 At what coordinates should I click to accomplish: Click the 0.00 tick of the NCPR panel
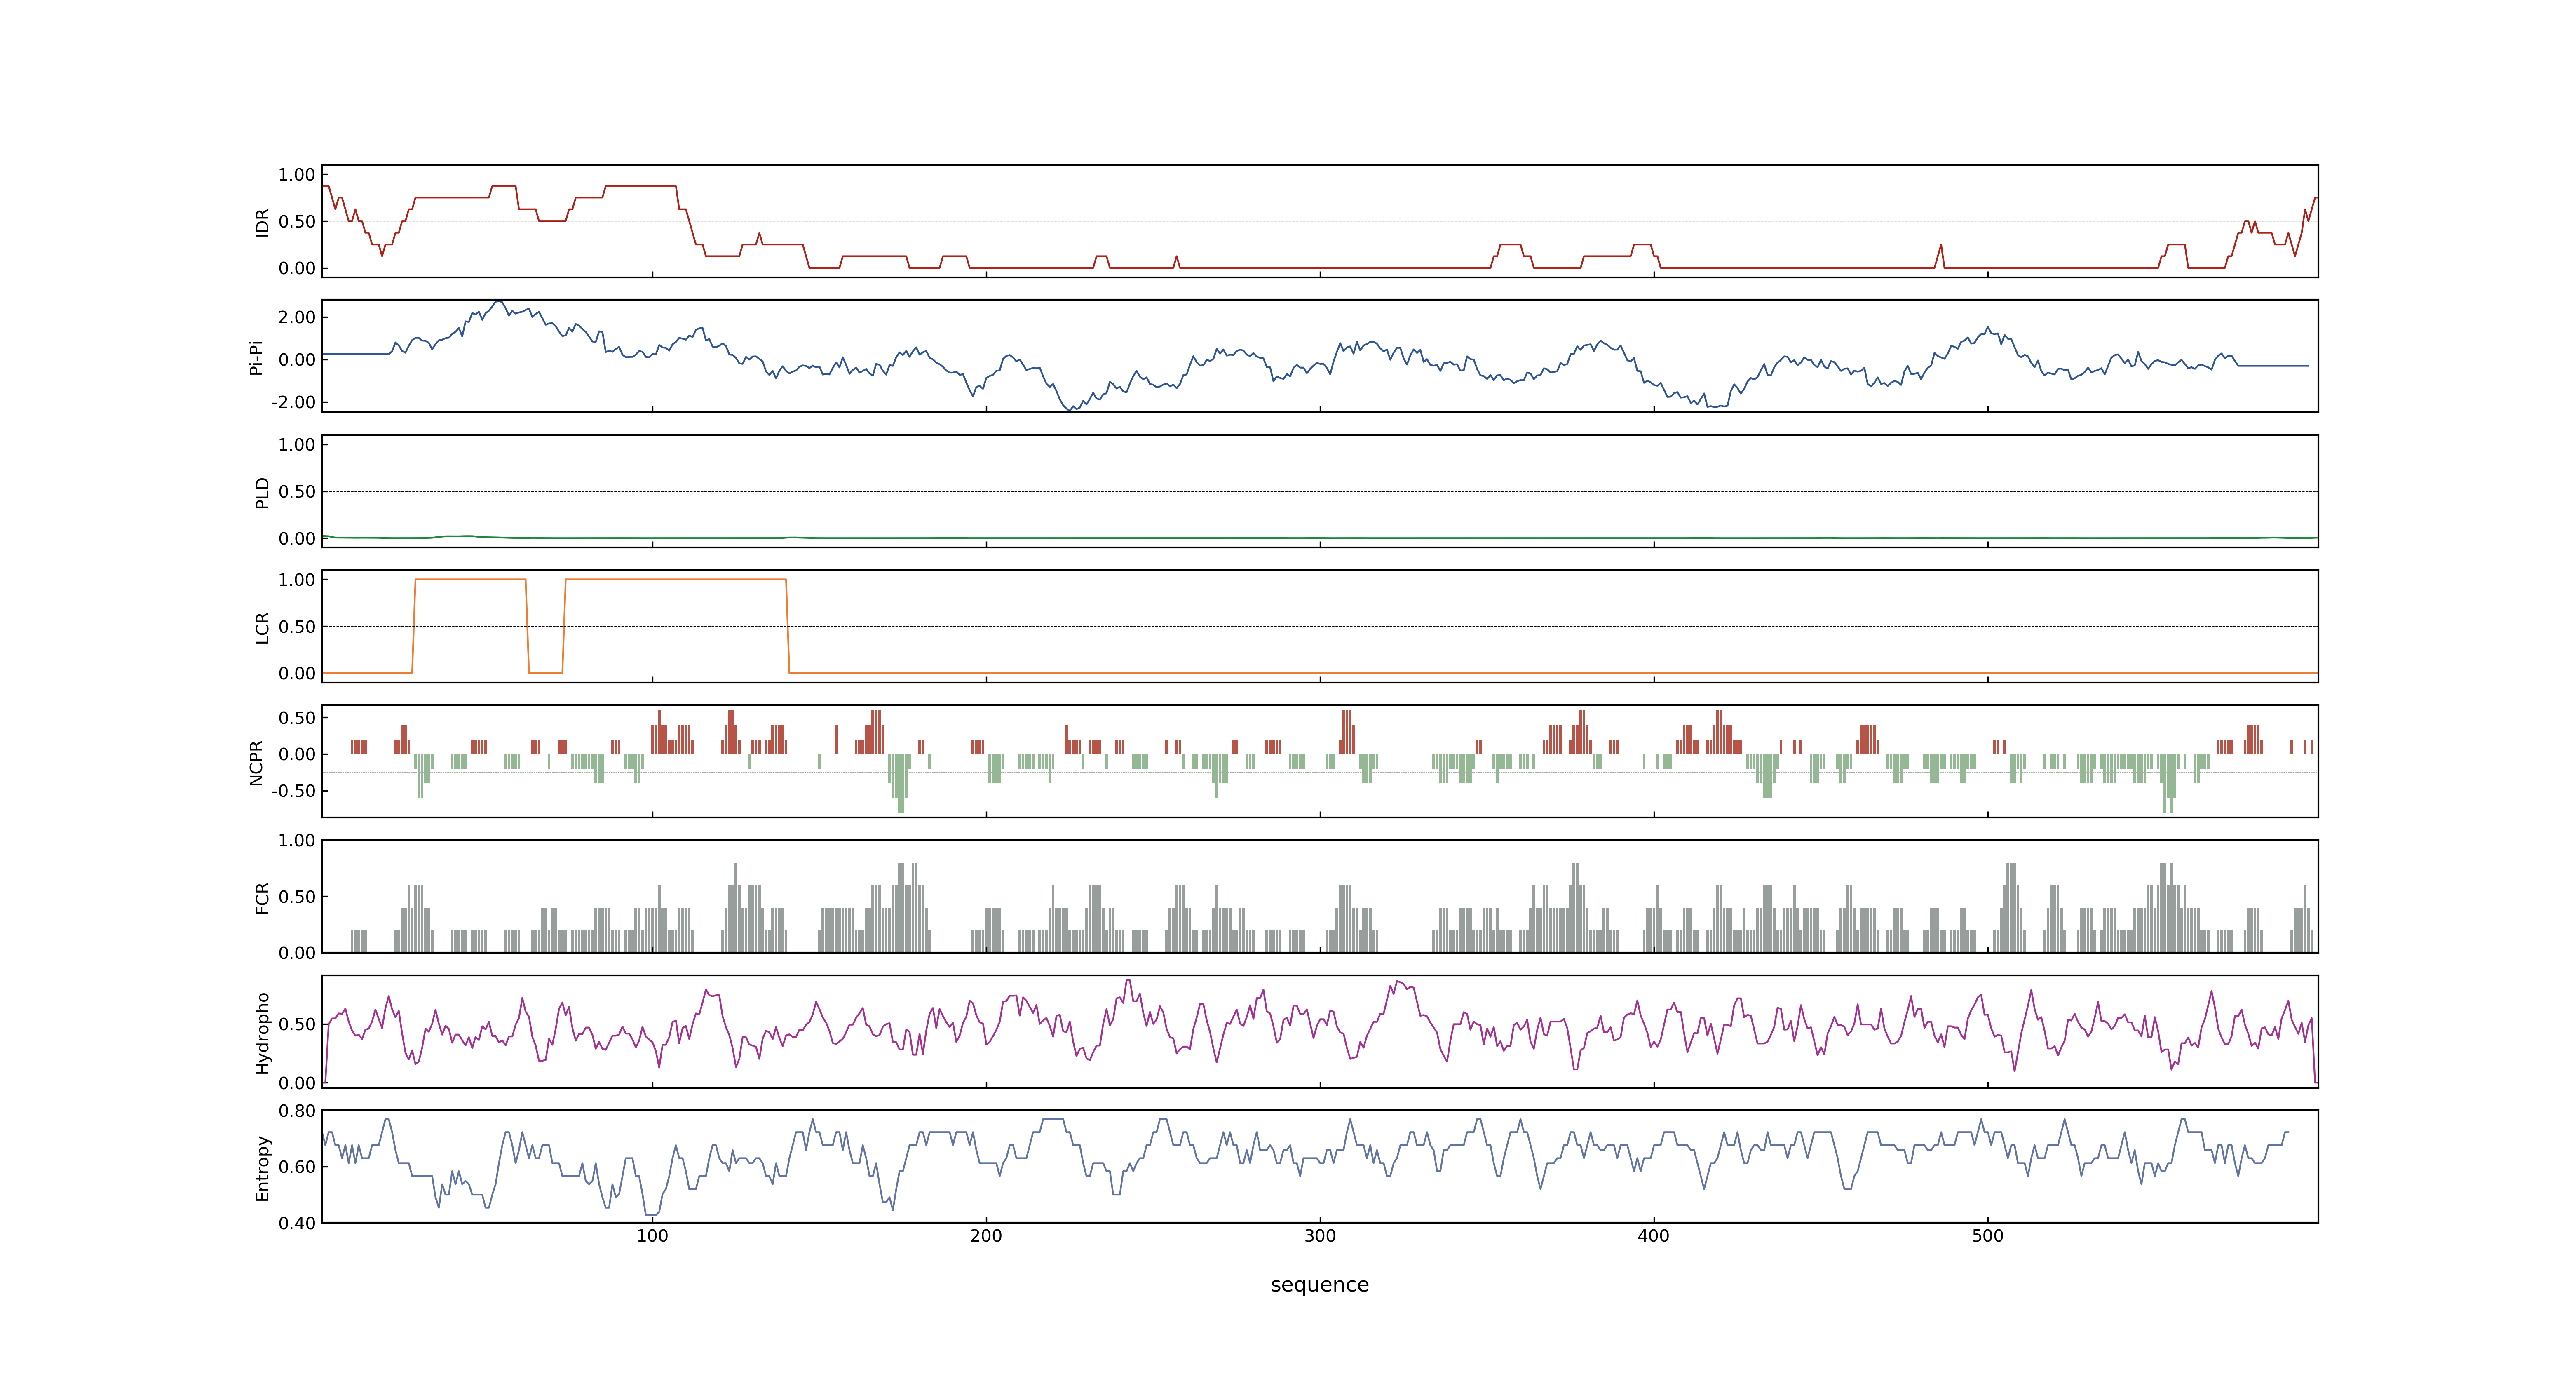297,755
